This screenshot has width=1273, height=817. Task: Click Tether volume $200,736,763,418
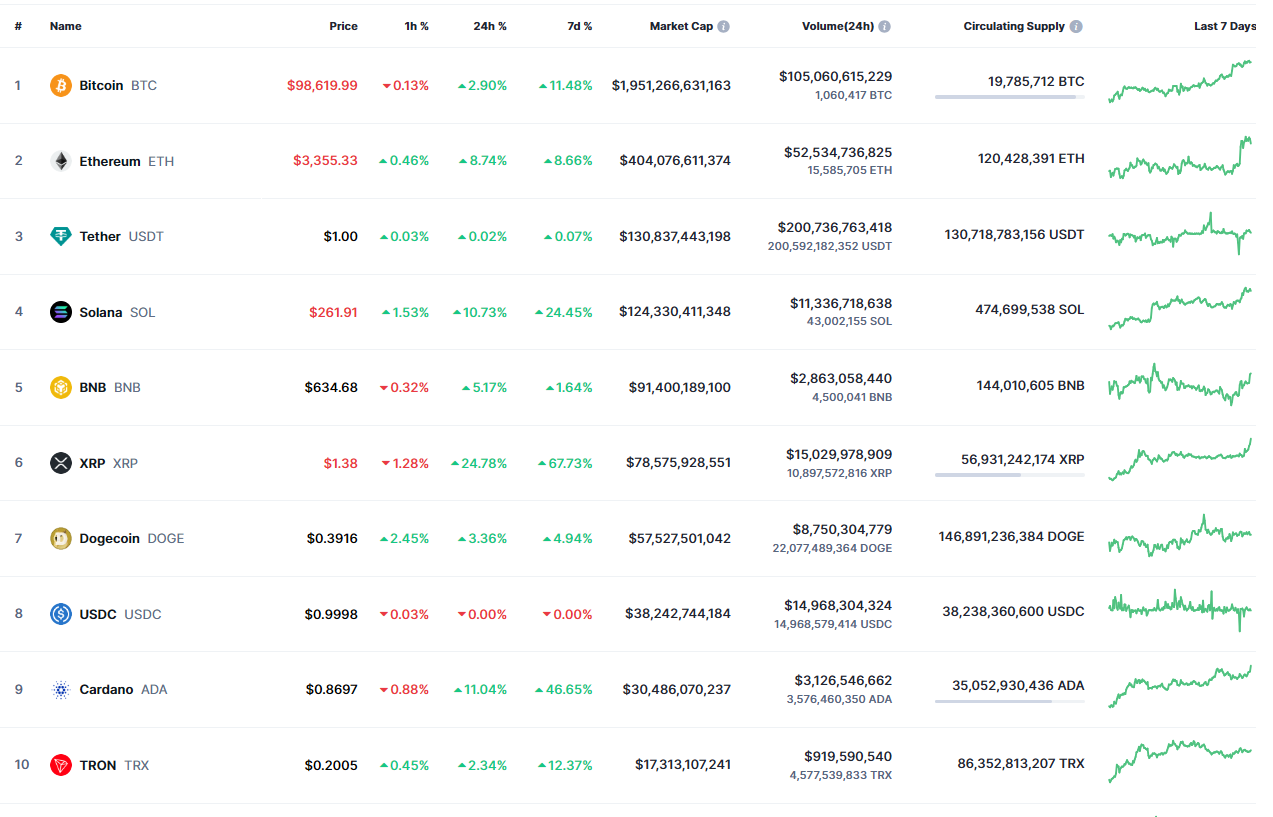835,228
